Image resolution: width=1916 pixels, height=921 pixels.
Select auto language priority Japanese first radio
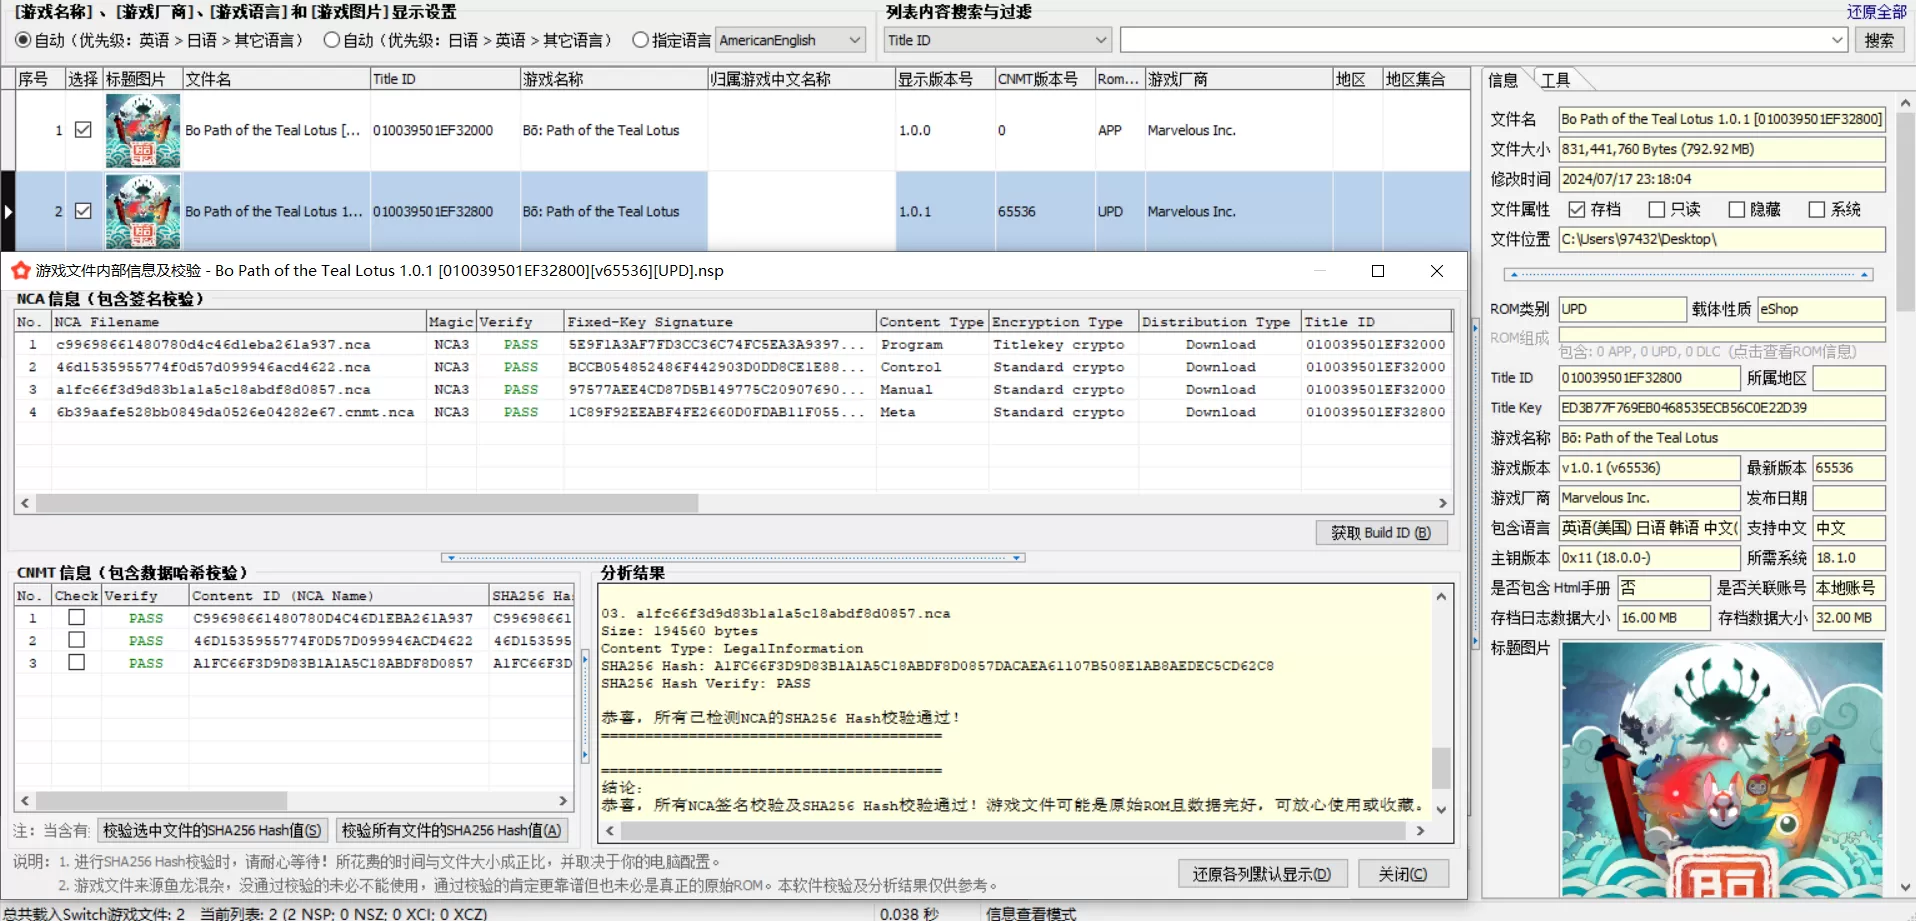[332, 40]
